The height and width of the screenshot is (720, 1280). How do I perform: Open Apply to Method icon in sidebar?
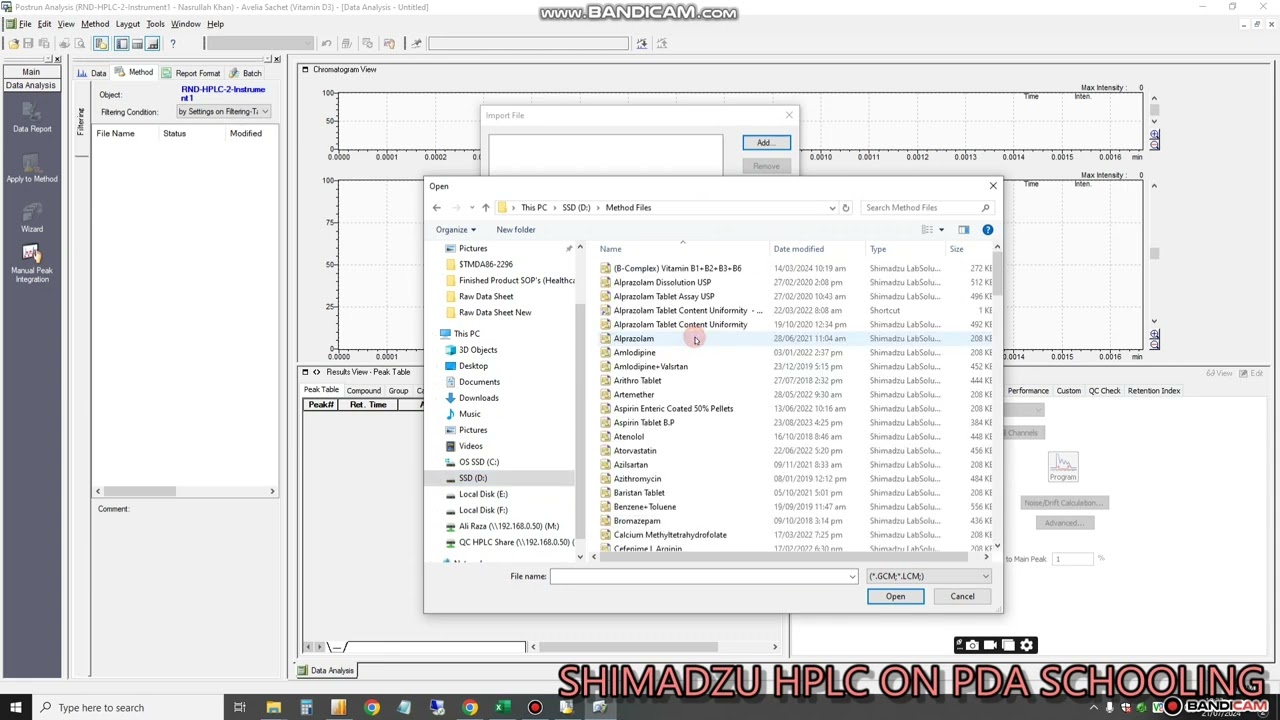(x=32, y=168)
